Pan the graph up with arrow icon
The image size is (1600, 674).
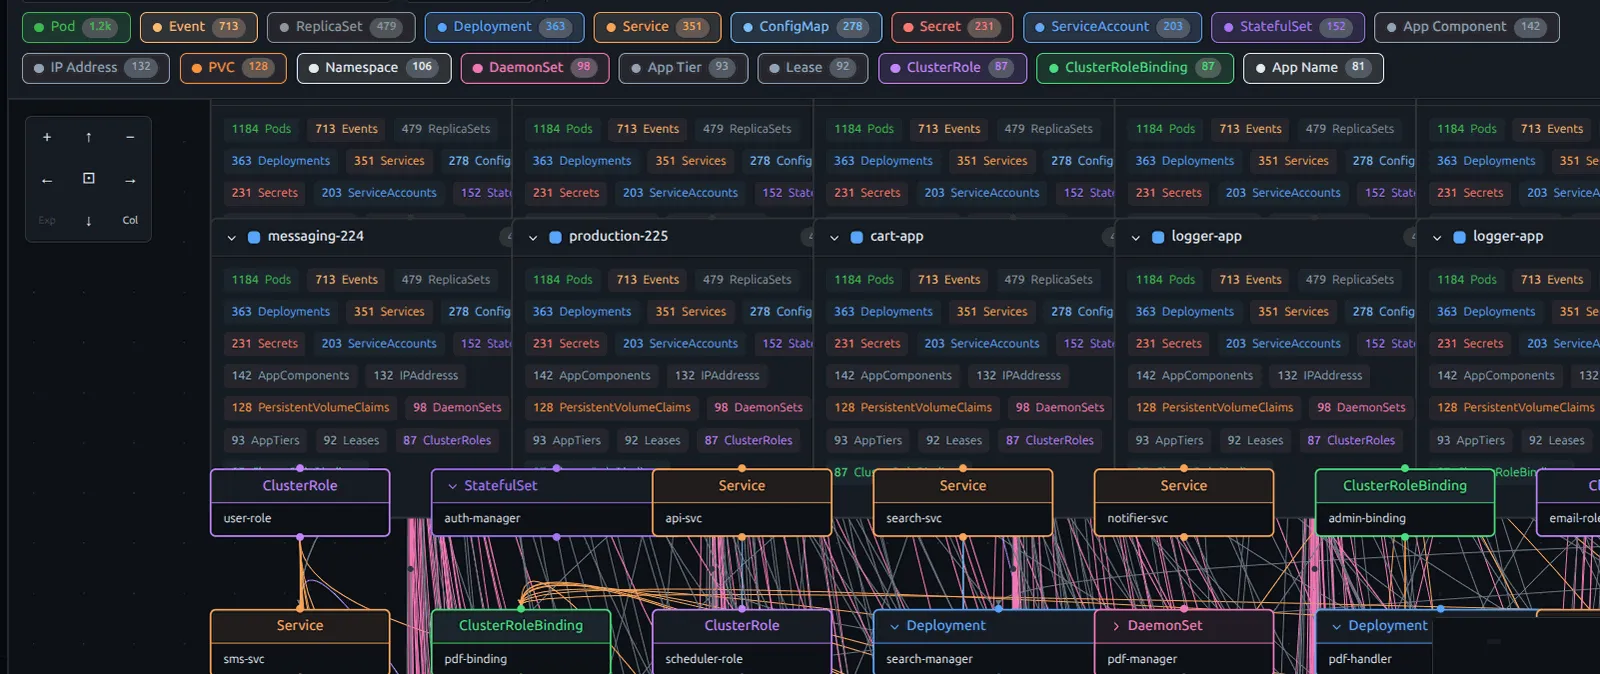tap(89, 137)
